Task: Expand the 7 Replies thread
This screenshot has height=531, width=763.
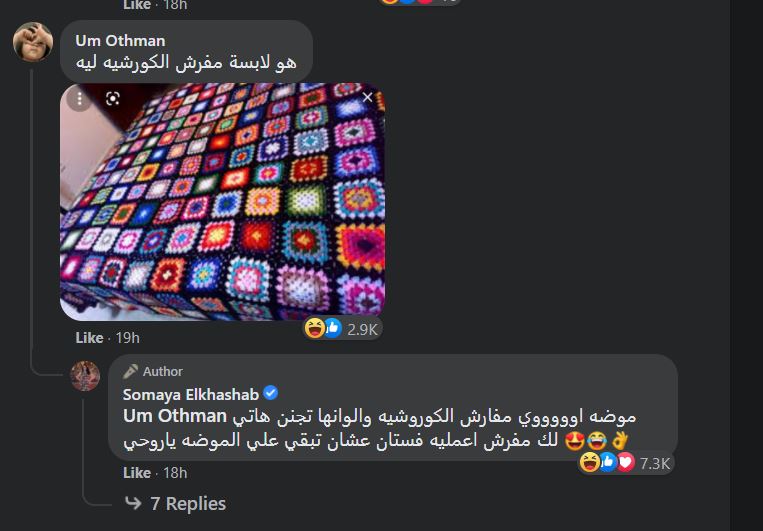Action: click(x=188, y=504)
